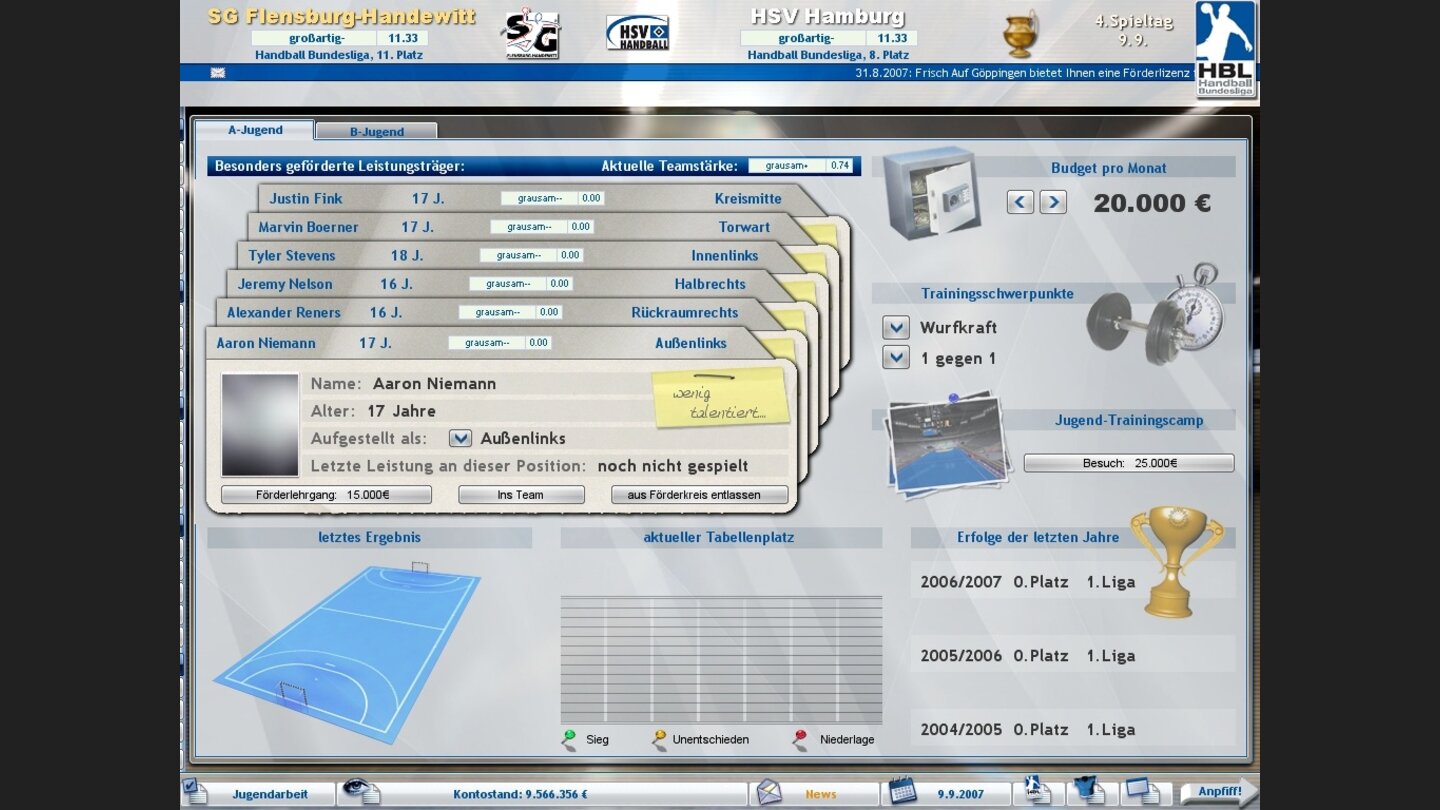Click the aktueller Tabellenplatz chart area
Image resolution: width=1440 pixels, height=810 pixels.
tap(721, 659)
